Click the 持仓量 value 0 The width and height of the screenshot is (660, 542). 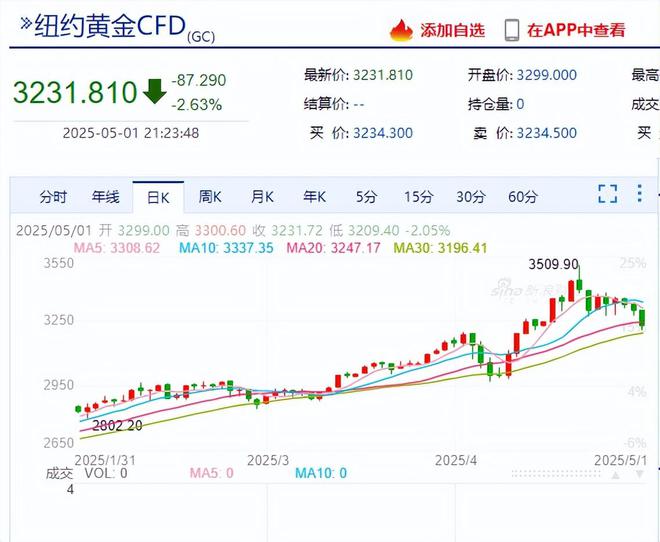pos(520,104)
